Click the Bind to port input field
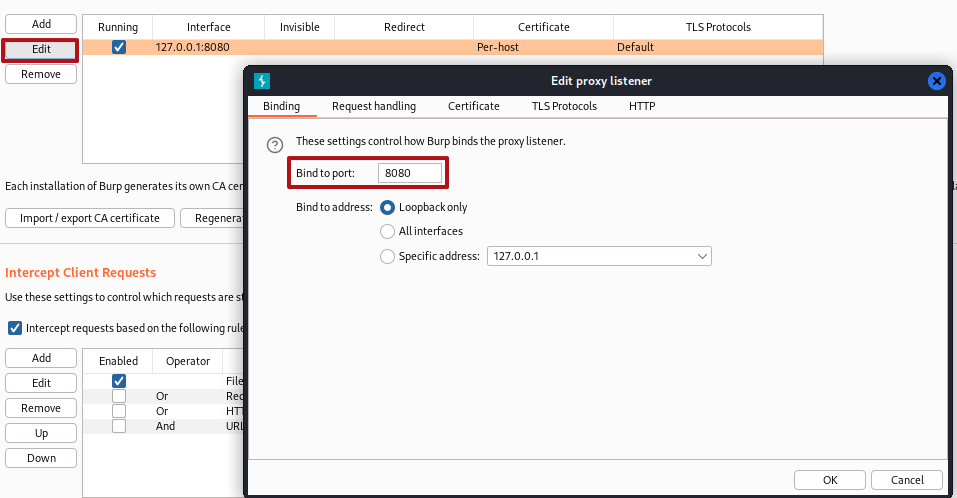Image resolution: width=957 pixels, height=498 pixels. click(x=410, y=173)
